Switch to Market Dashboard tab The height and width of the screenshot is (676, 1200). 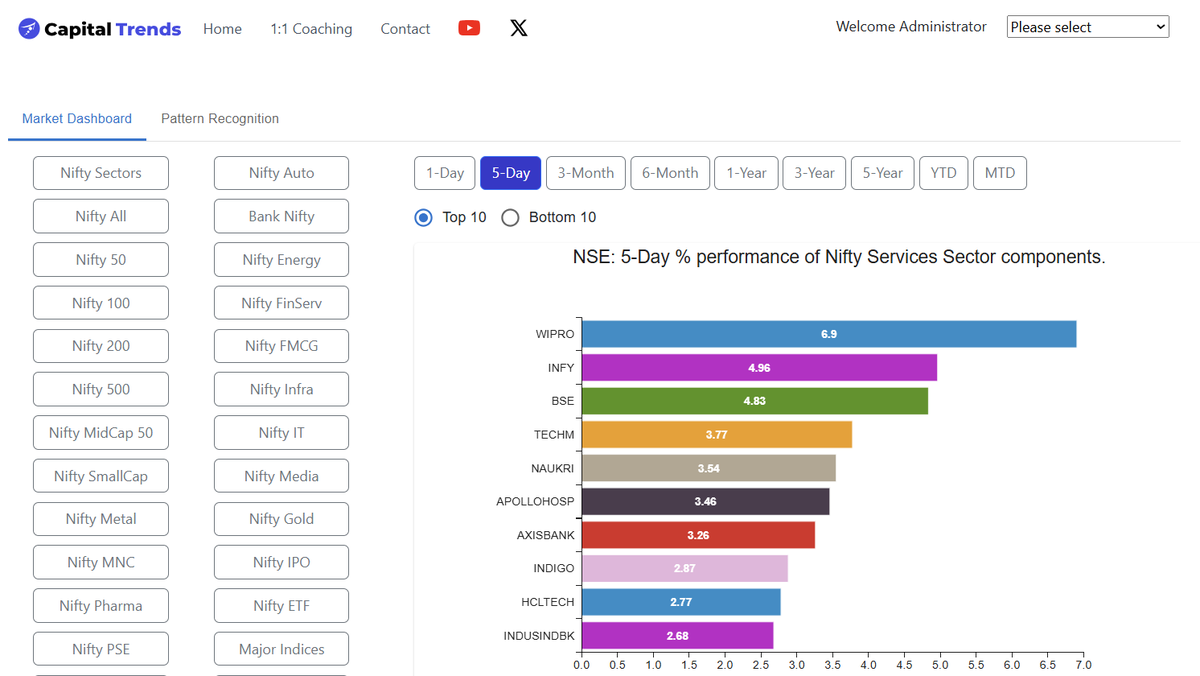click(77, 118)
